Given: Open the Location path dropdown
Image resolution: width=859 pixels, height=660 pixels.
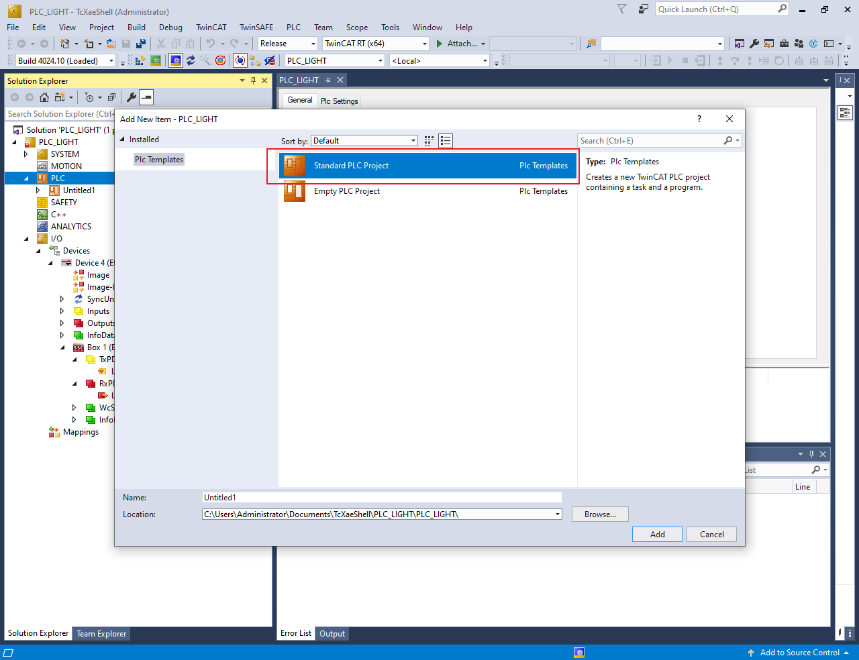Looking at the screenshot, I should (556, 514).
